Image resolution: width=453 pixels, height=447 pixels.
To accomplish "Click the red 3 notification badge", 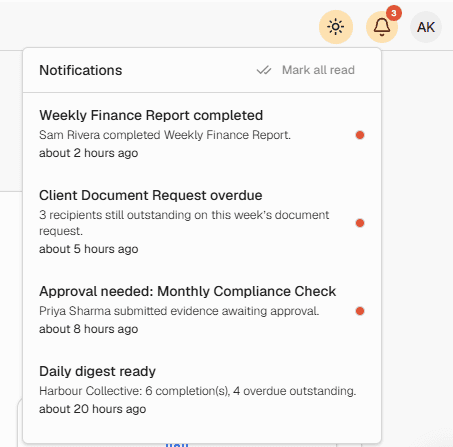I will [394, 13].
